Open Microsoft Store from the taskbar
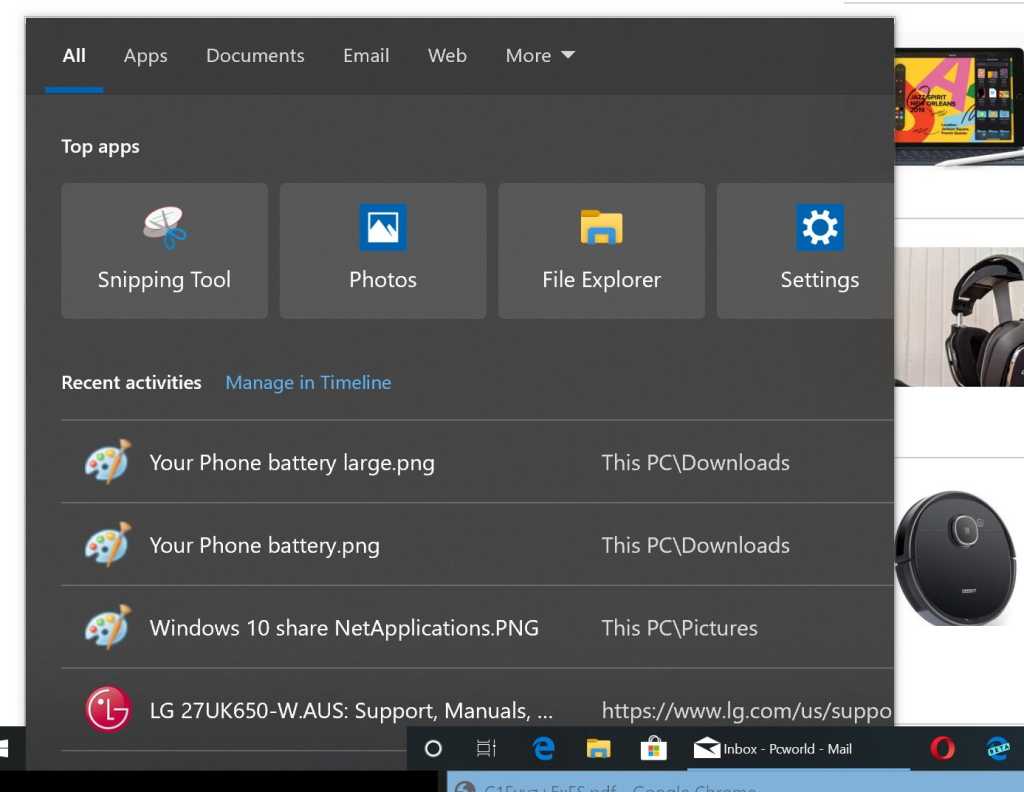 point(653,748)
